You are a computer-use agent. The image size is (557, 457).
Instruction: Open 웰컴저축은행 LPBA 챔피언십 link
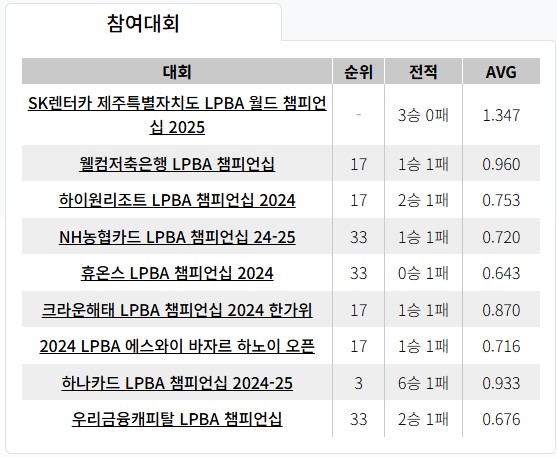177,164
